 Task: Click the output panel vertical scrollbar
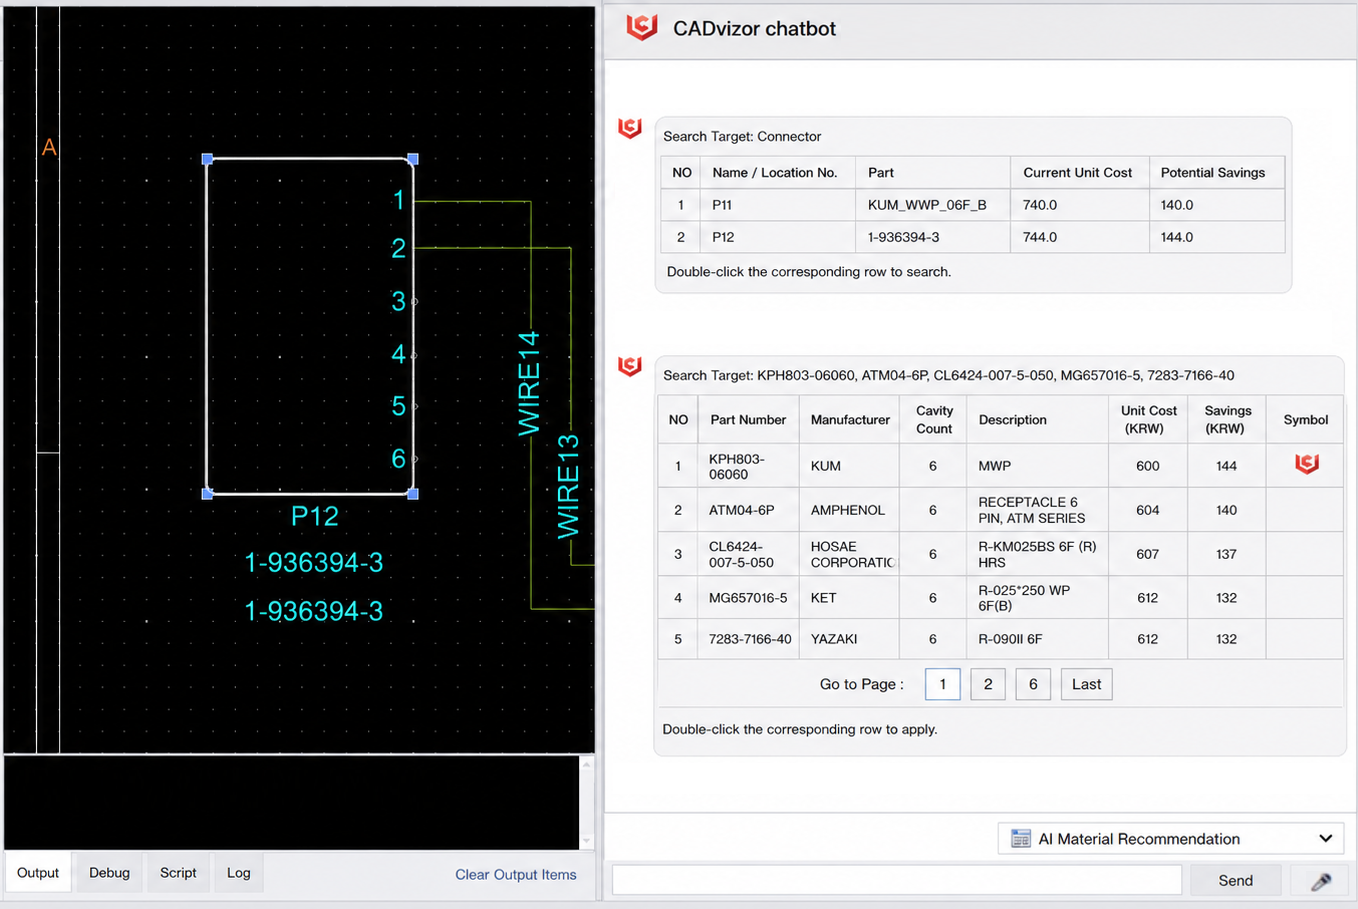586,802
